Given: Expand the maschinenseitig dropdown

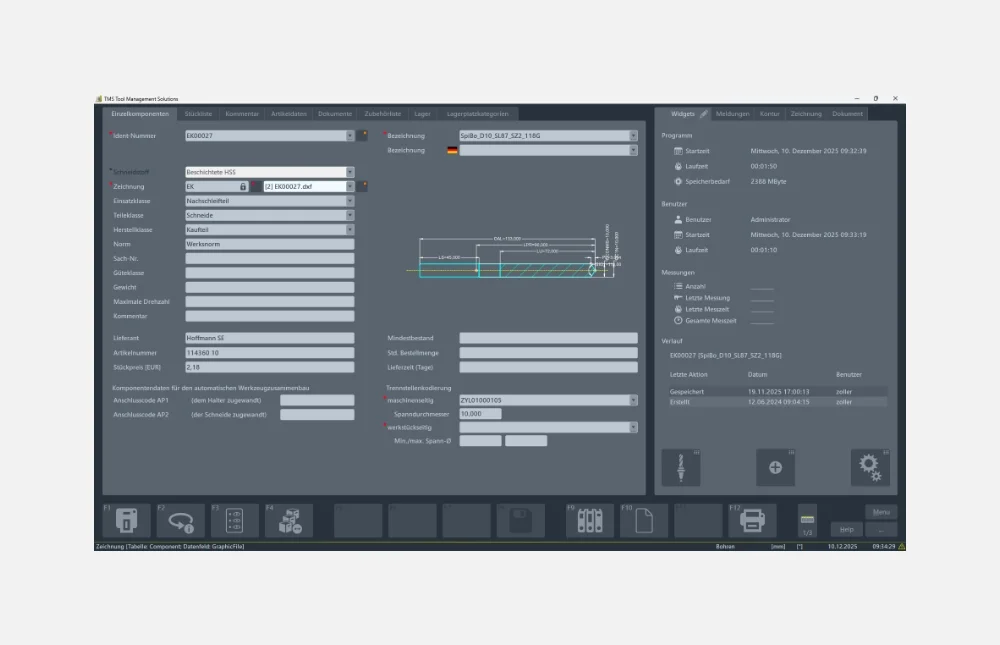Looking at the screenshot, I should tap(633, 400).
